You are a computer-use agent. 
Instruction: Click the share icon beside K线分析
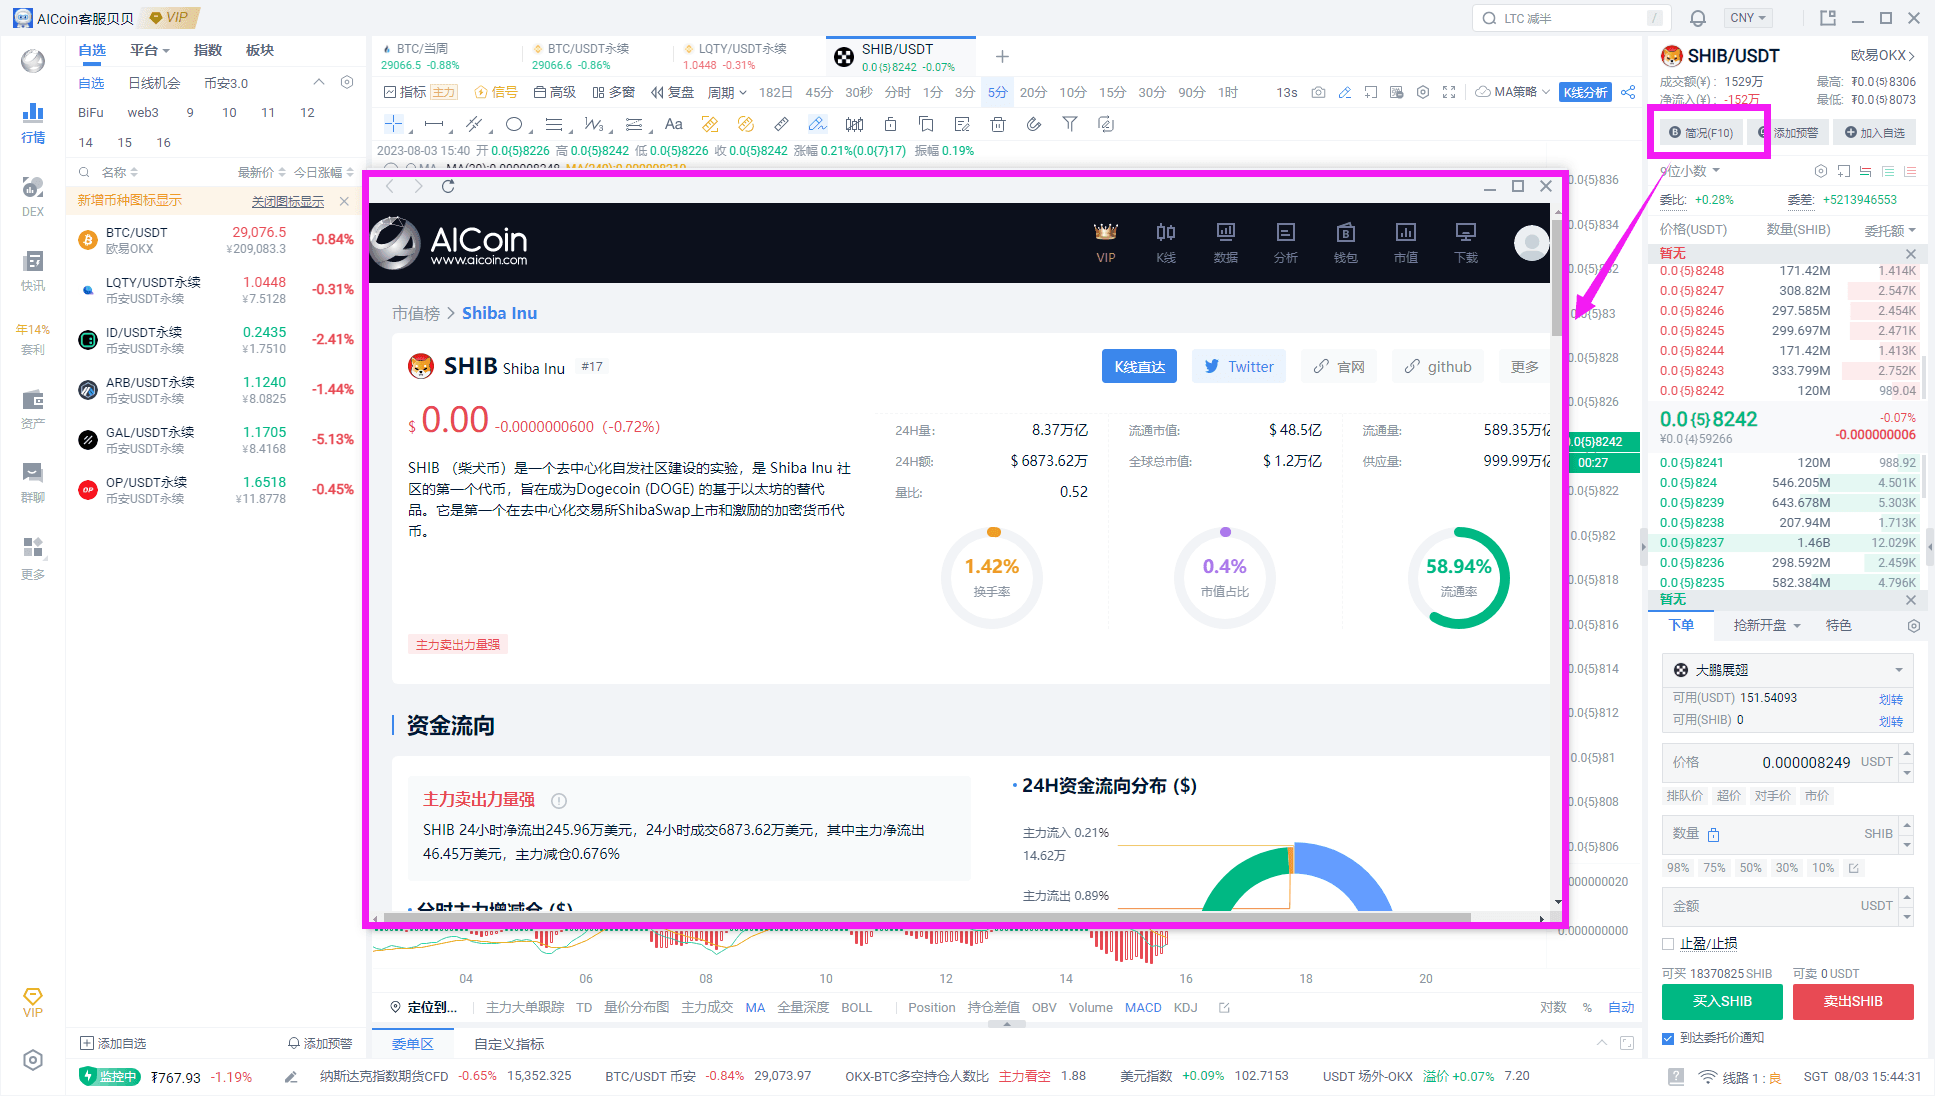[x=1628, y=92]
